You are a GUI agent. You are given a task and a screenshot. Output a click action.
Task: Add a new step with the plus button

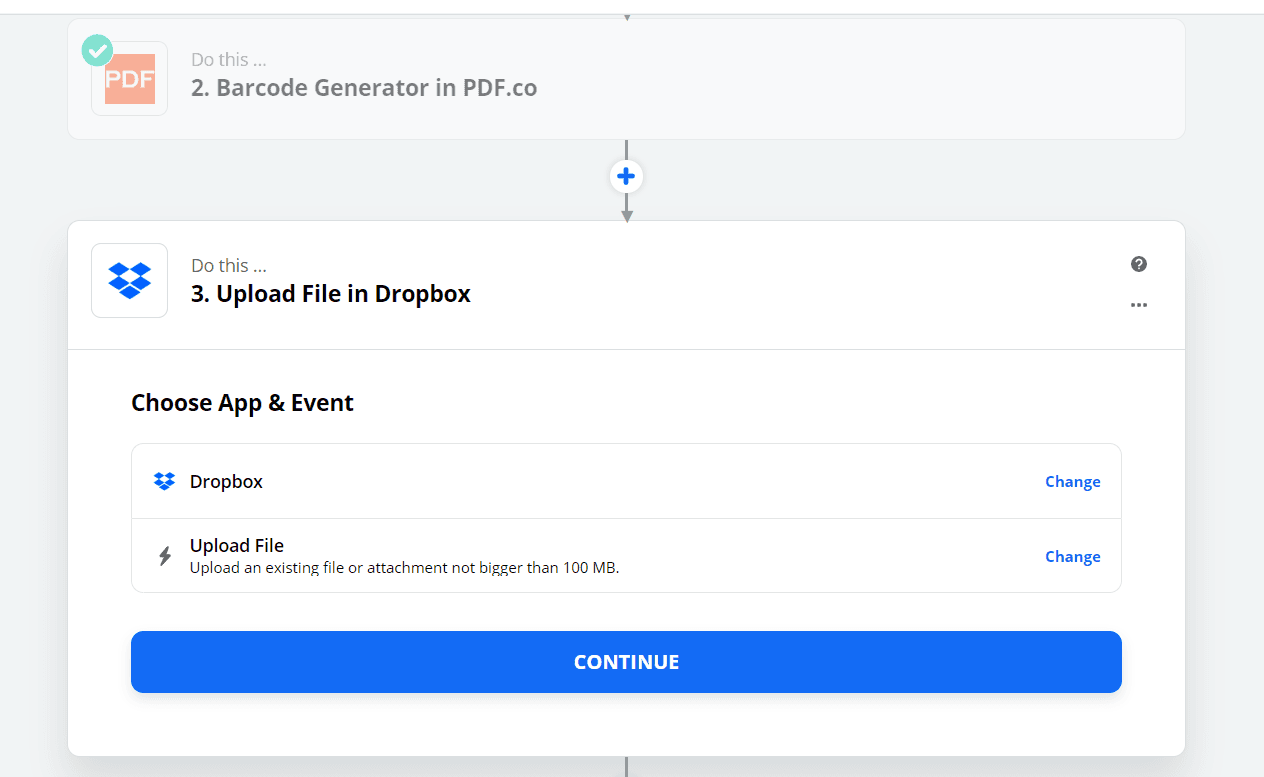tap(626, 176)
